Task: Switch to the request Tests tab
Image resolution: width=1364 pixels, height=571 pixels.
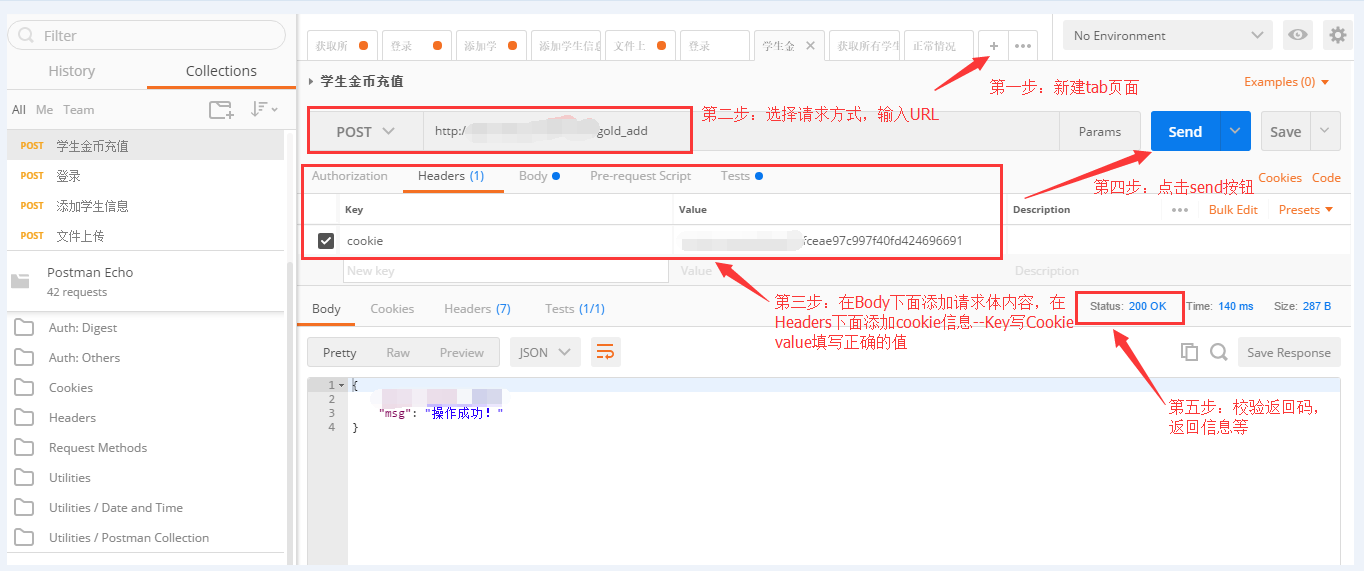Action: click(x=741, y=176)
